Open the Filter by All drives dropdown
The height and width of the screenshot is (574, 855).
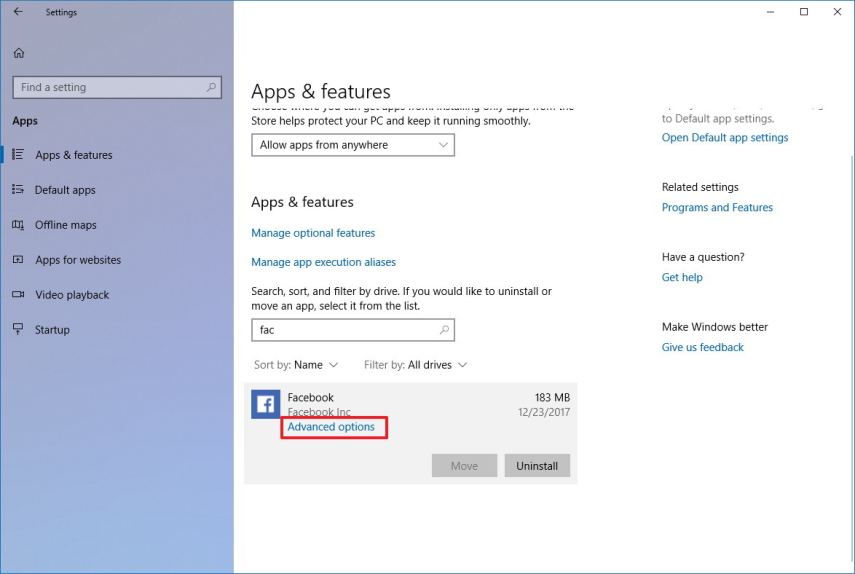point(416,365)
